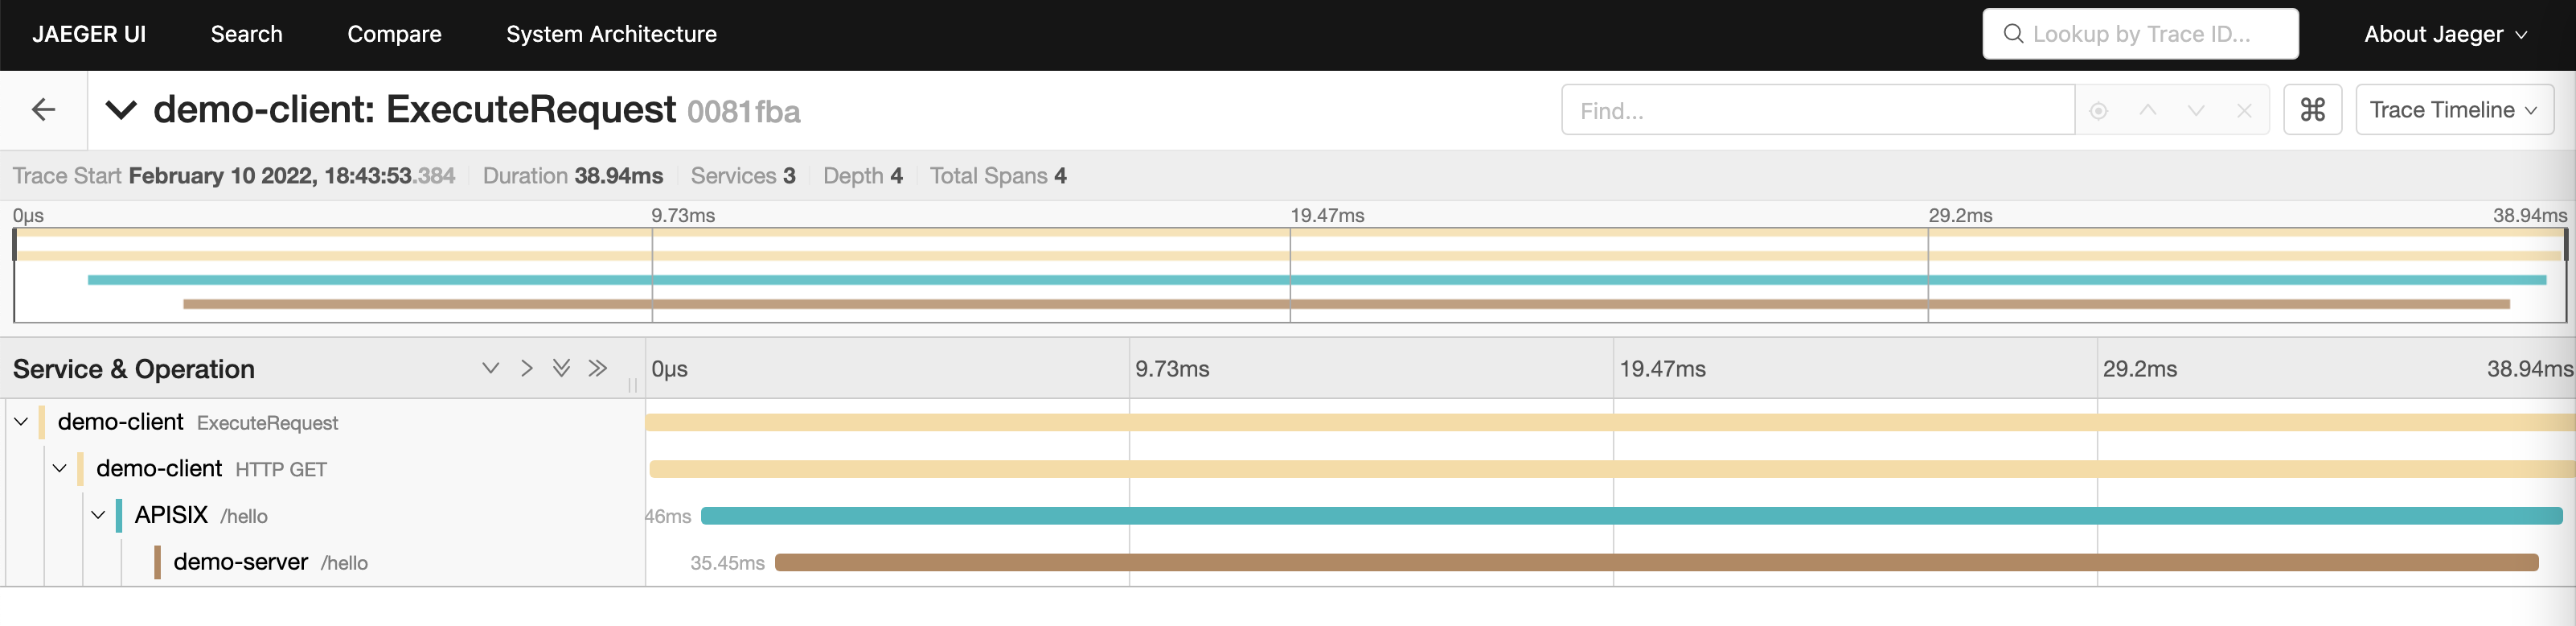
Task: Open System Architecture page
Action: tap(611, 34)
